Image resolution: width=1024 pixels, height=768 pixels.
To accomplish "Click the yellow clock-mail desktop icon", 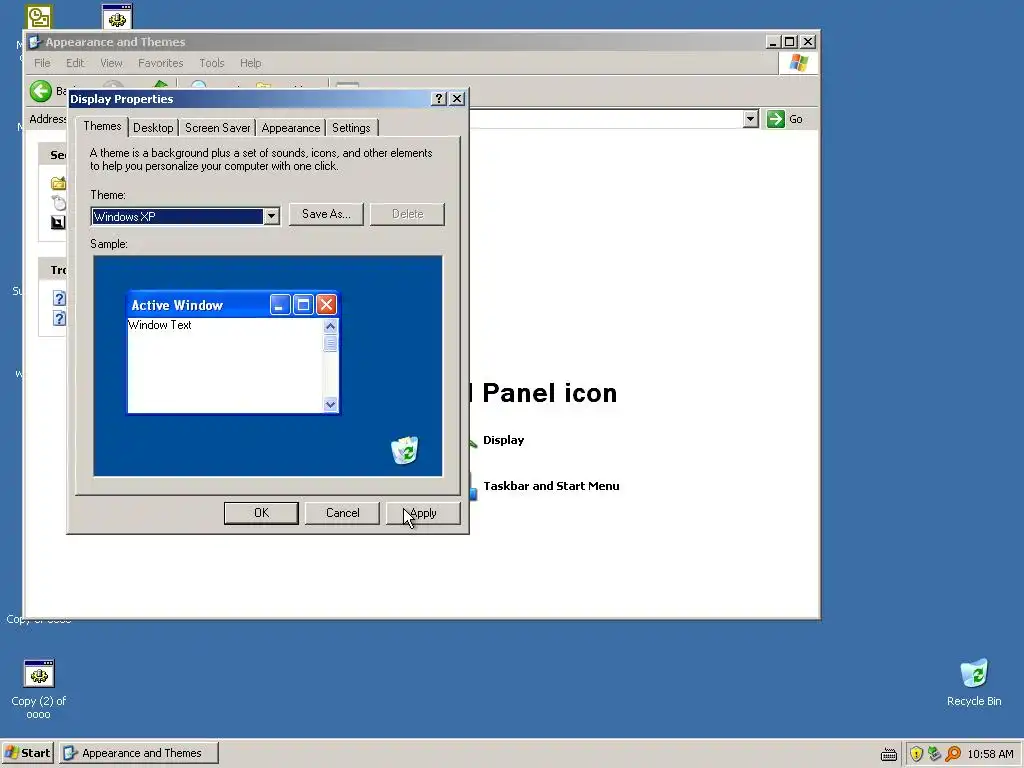I will (39, 17).
